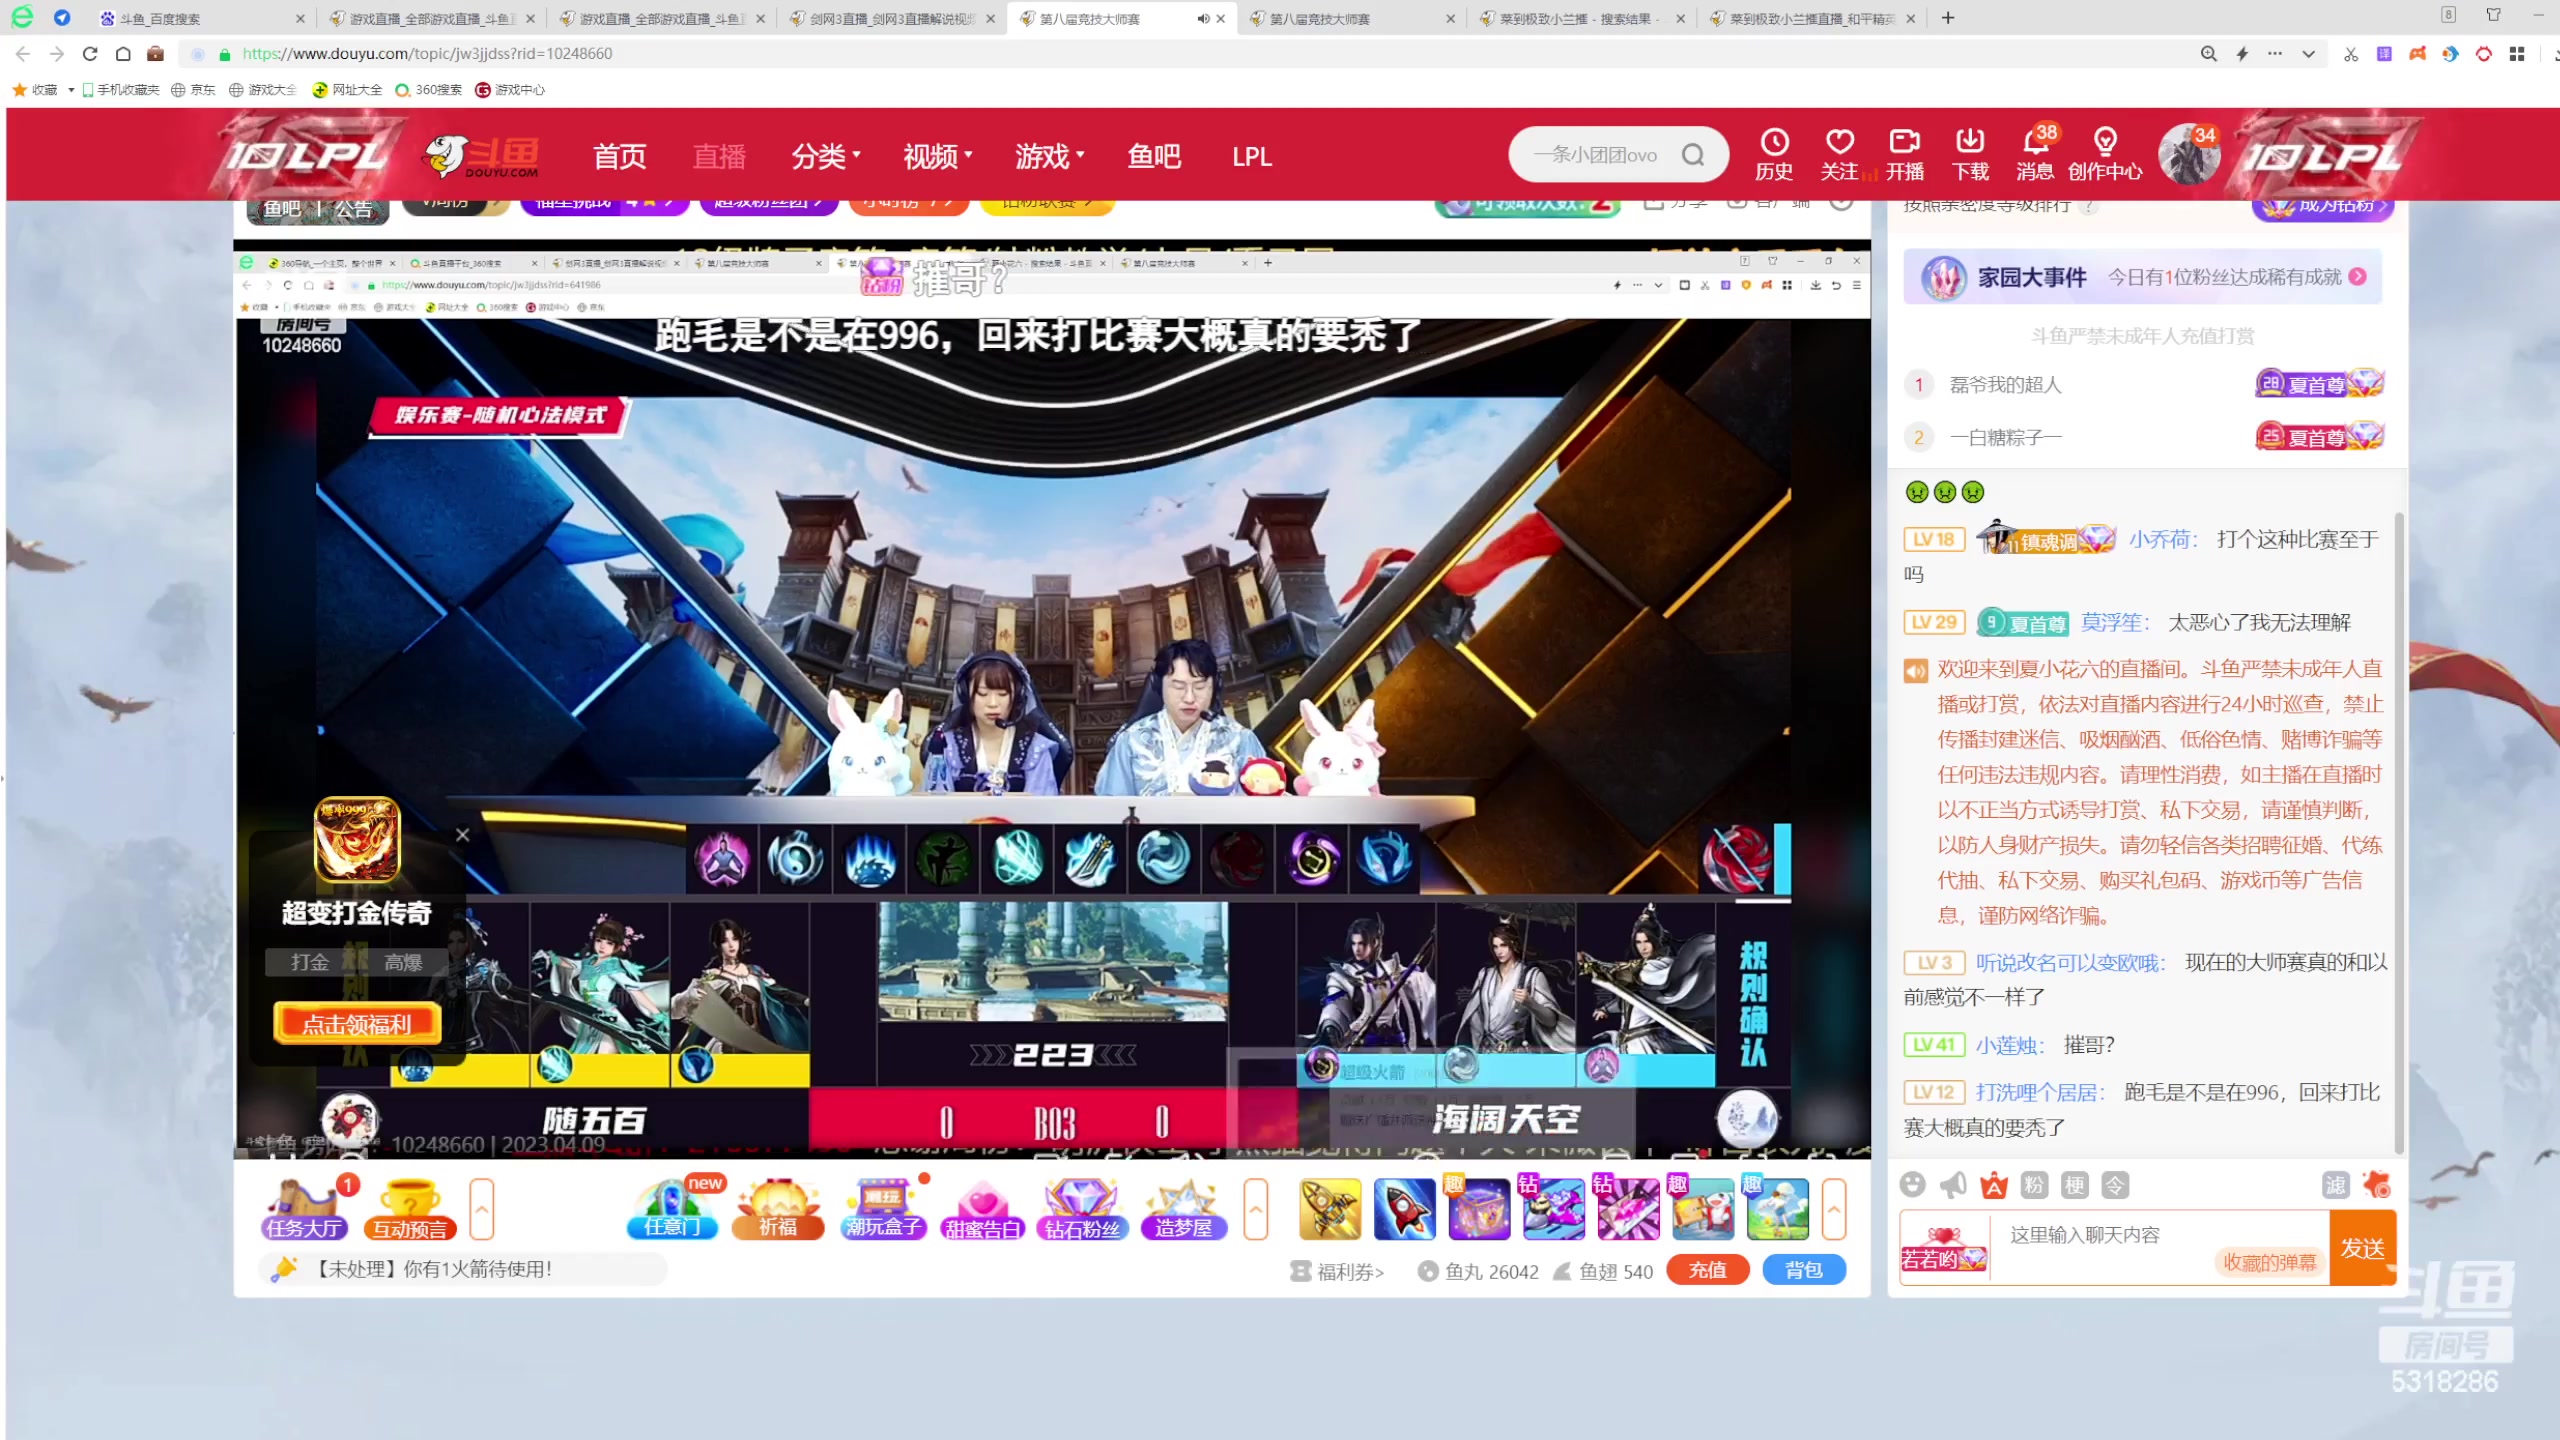The height and width of the screenshot is (1440, 2560).
Task: Open the 收藏 bookmarks dropdown arrow
Action: click(71, 90)
